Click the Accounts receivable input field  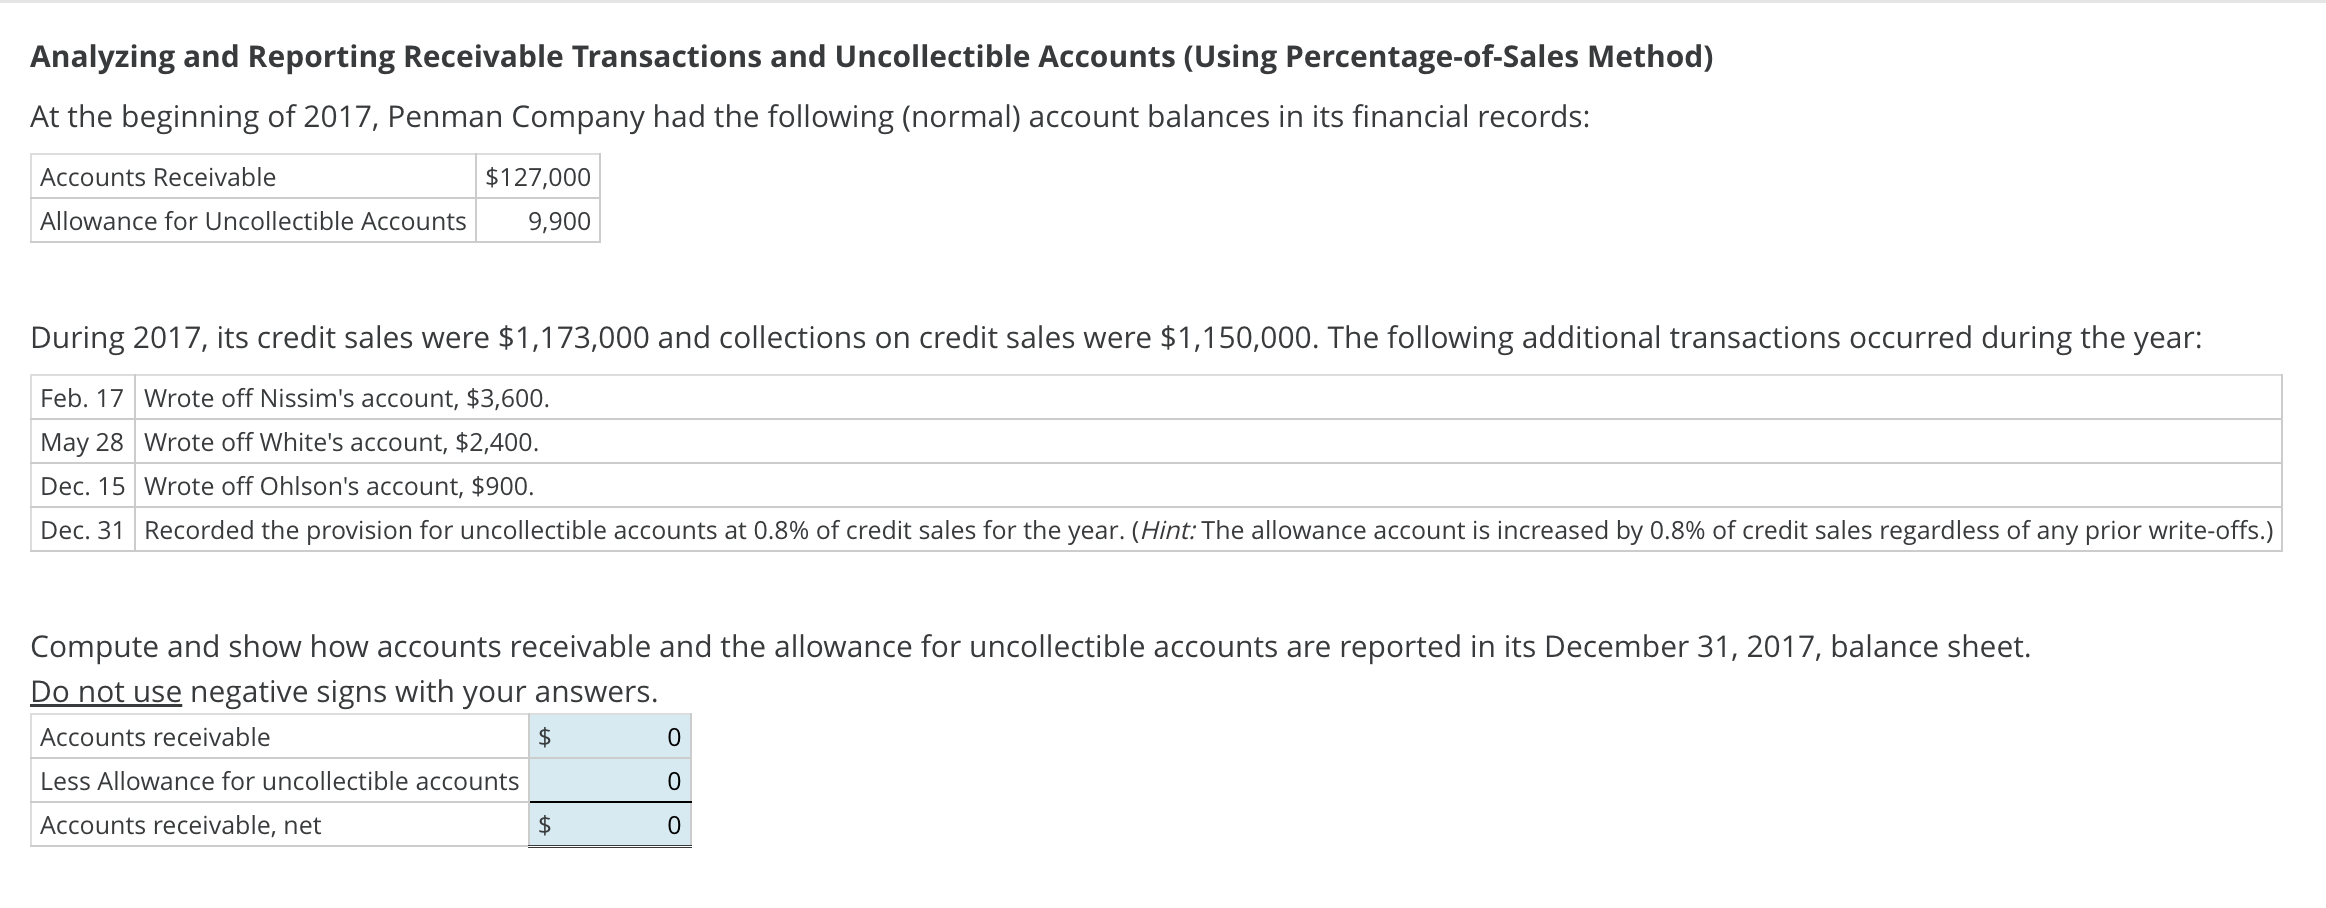(608, 737)
